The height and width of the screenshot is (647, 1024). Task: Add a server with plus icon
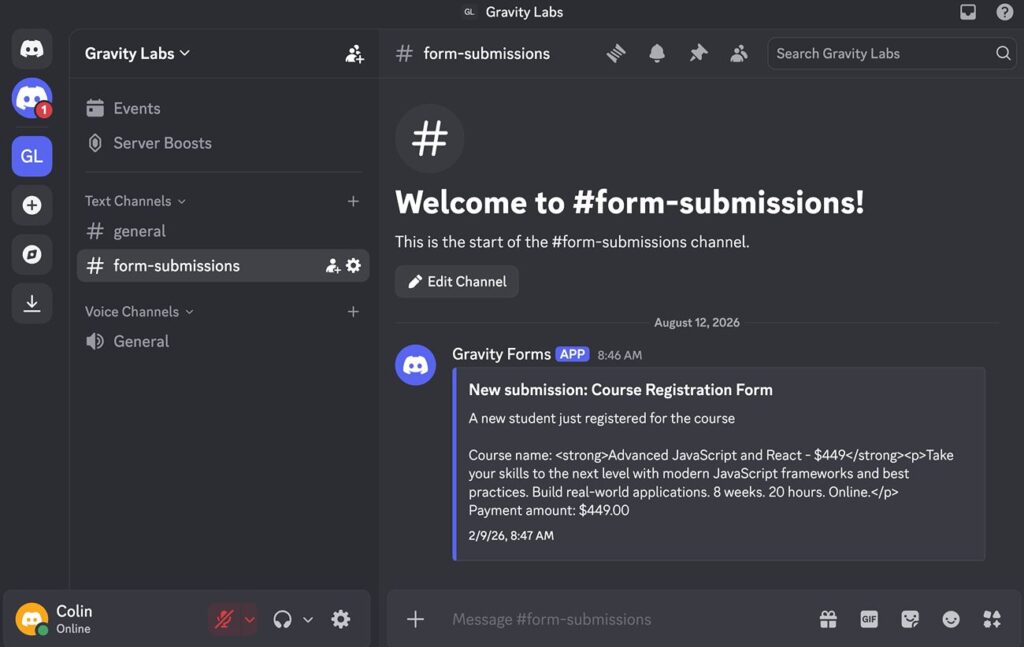tap(31, 205)
